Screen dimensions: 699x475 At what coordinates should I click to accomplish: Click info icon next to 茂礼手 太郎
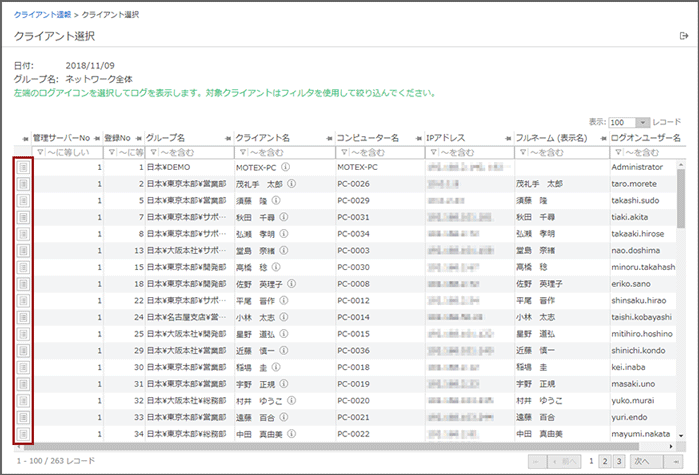tap(292, 184)
